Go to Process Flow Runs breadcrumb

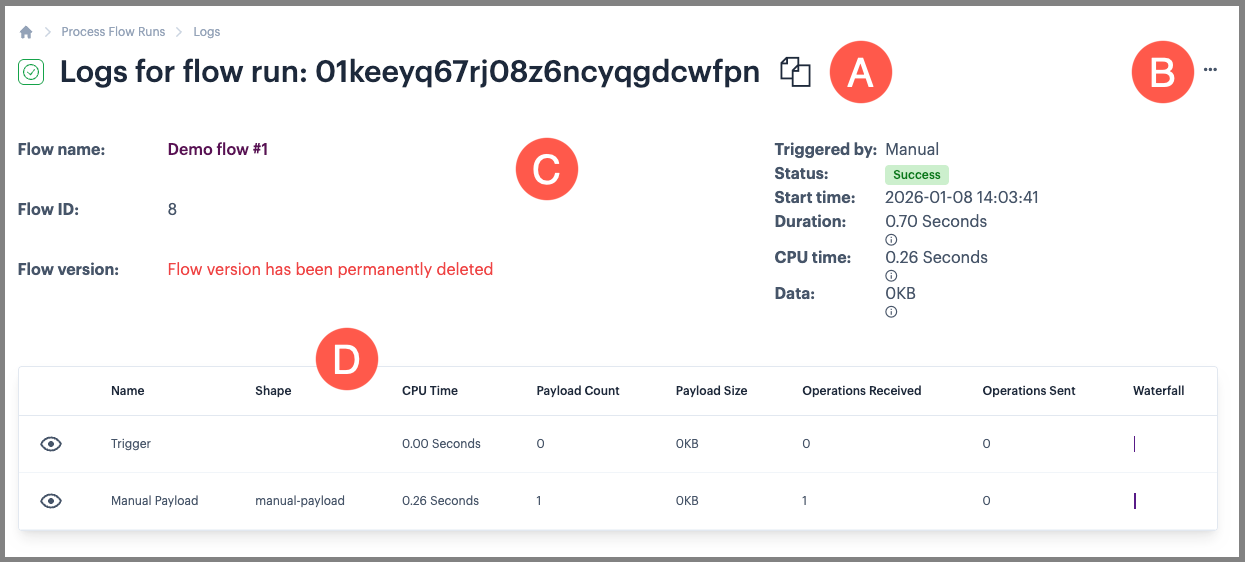(113, 32)
